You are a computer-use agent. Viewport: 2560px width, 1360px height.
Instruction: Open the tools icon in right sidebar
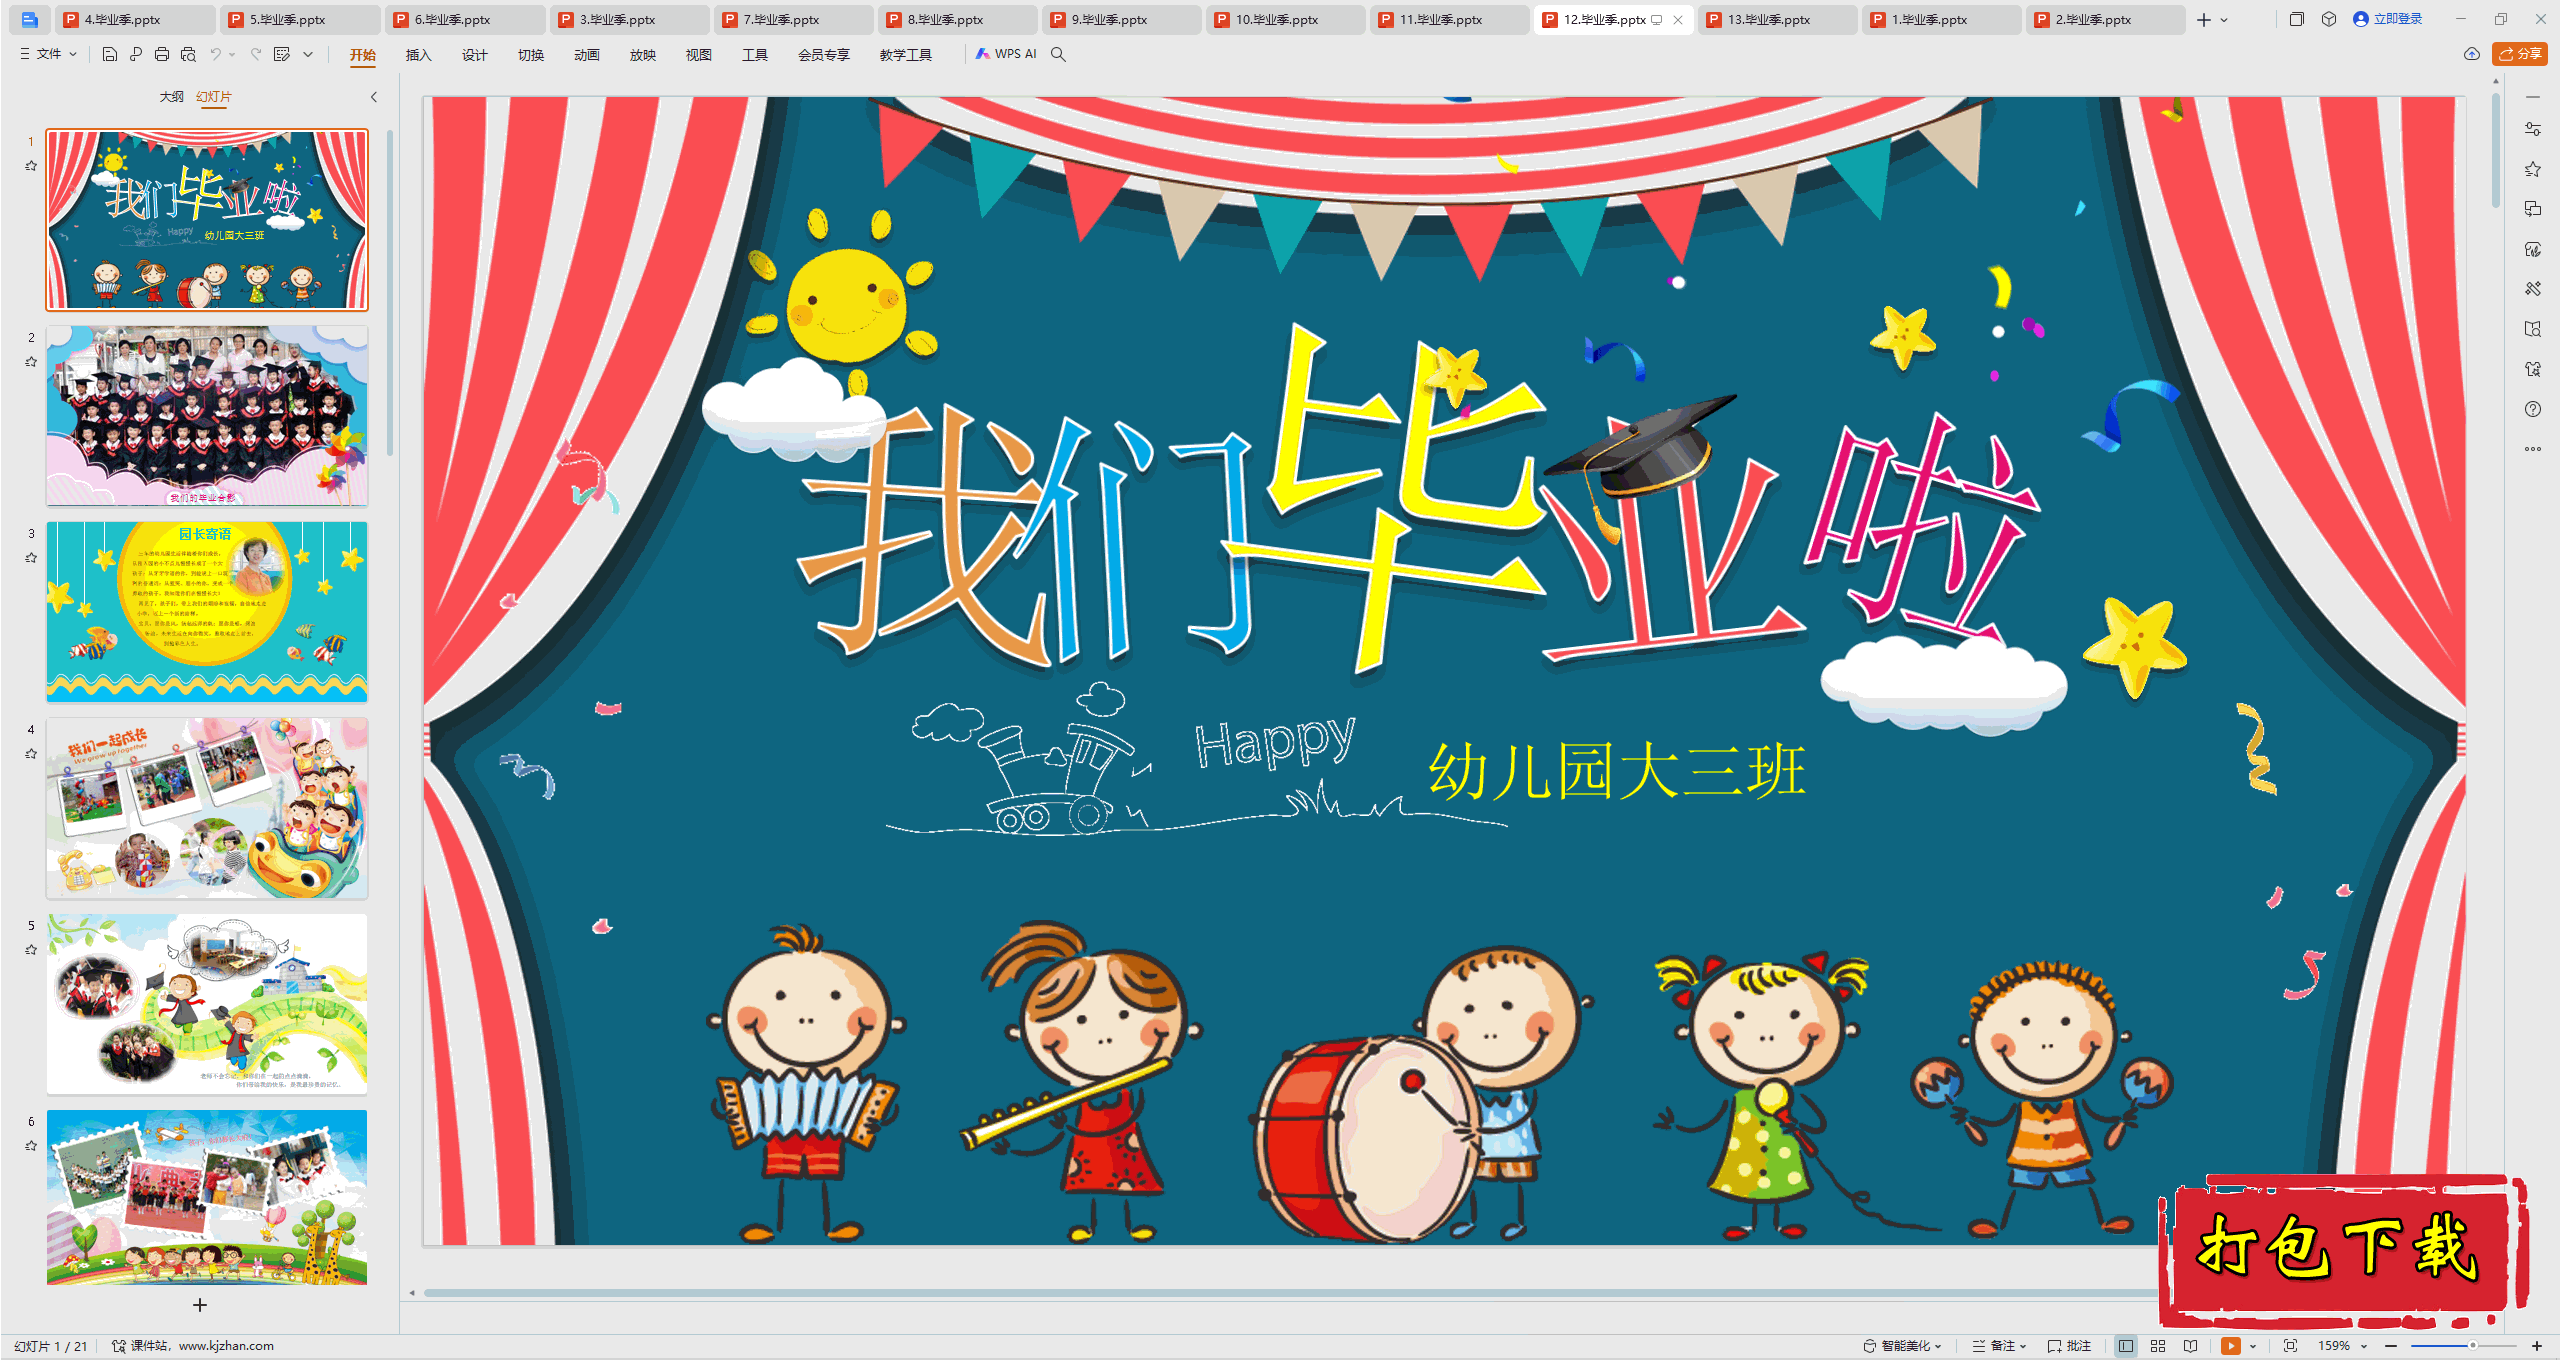2532,289
